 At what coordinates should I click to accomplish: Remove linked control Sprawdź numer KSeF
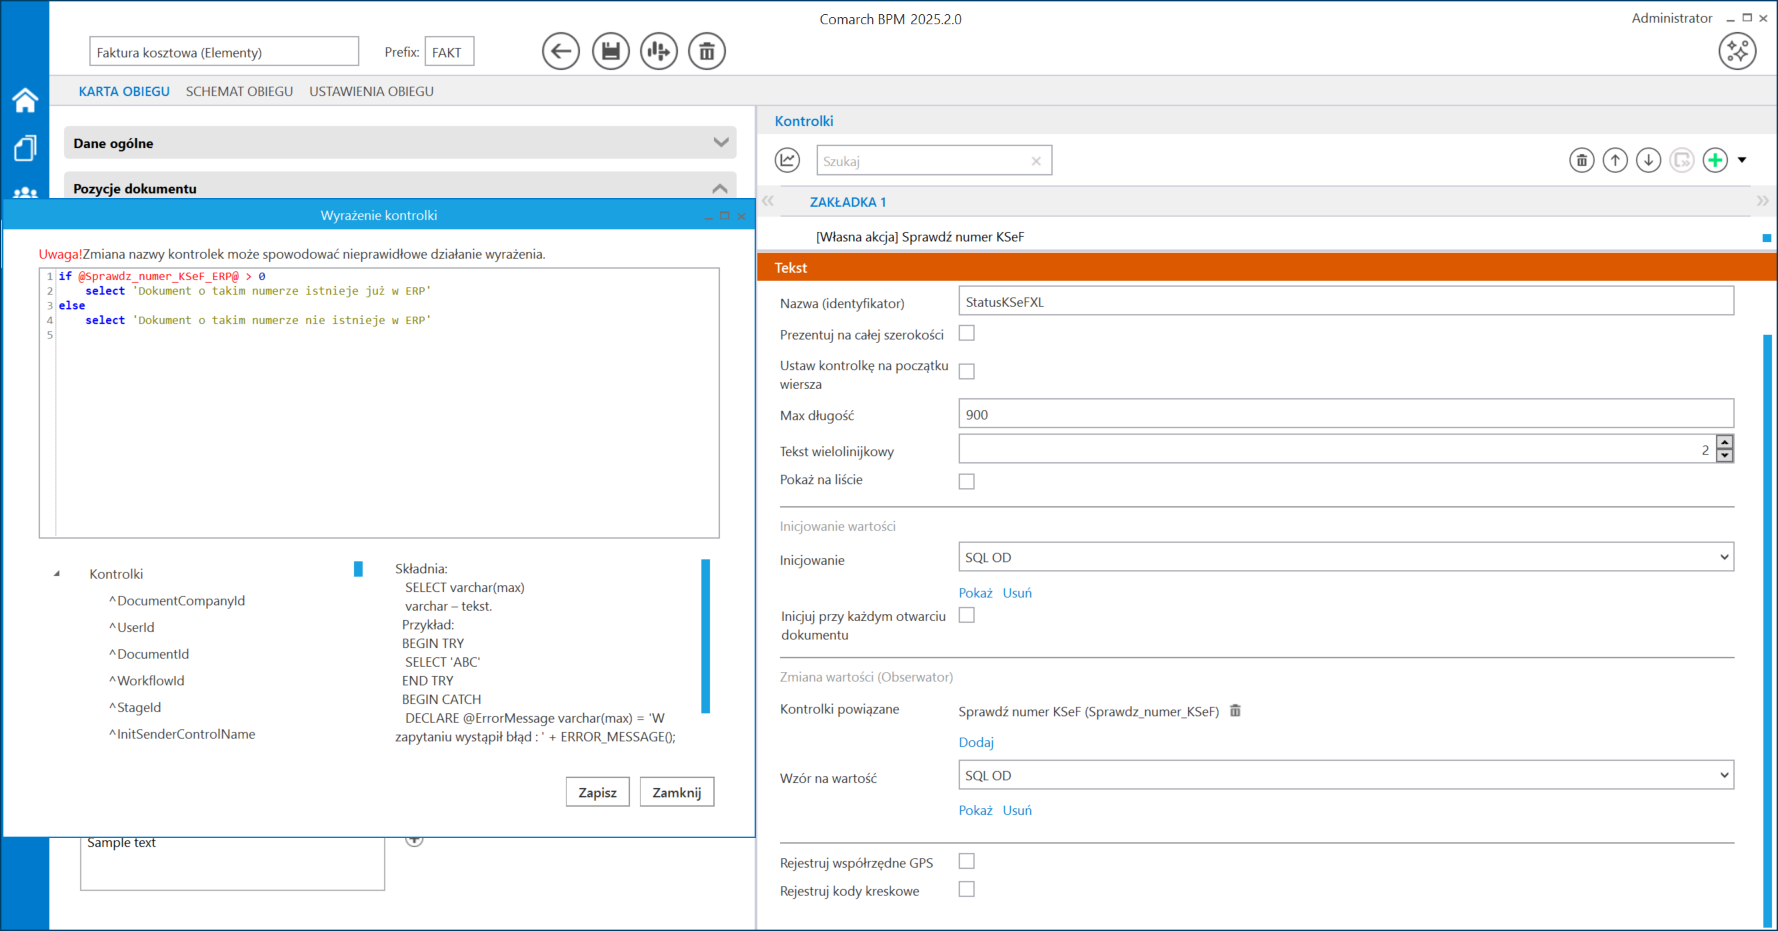(1235, 711)
